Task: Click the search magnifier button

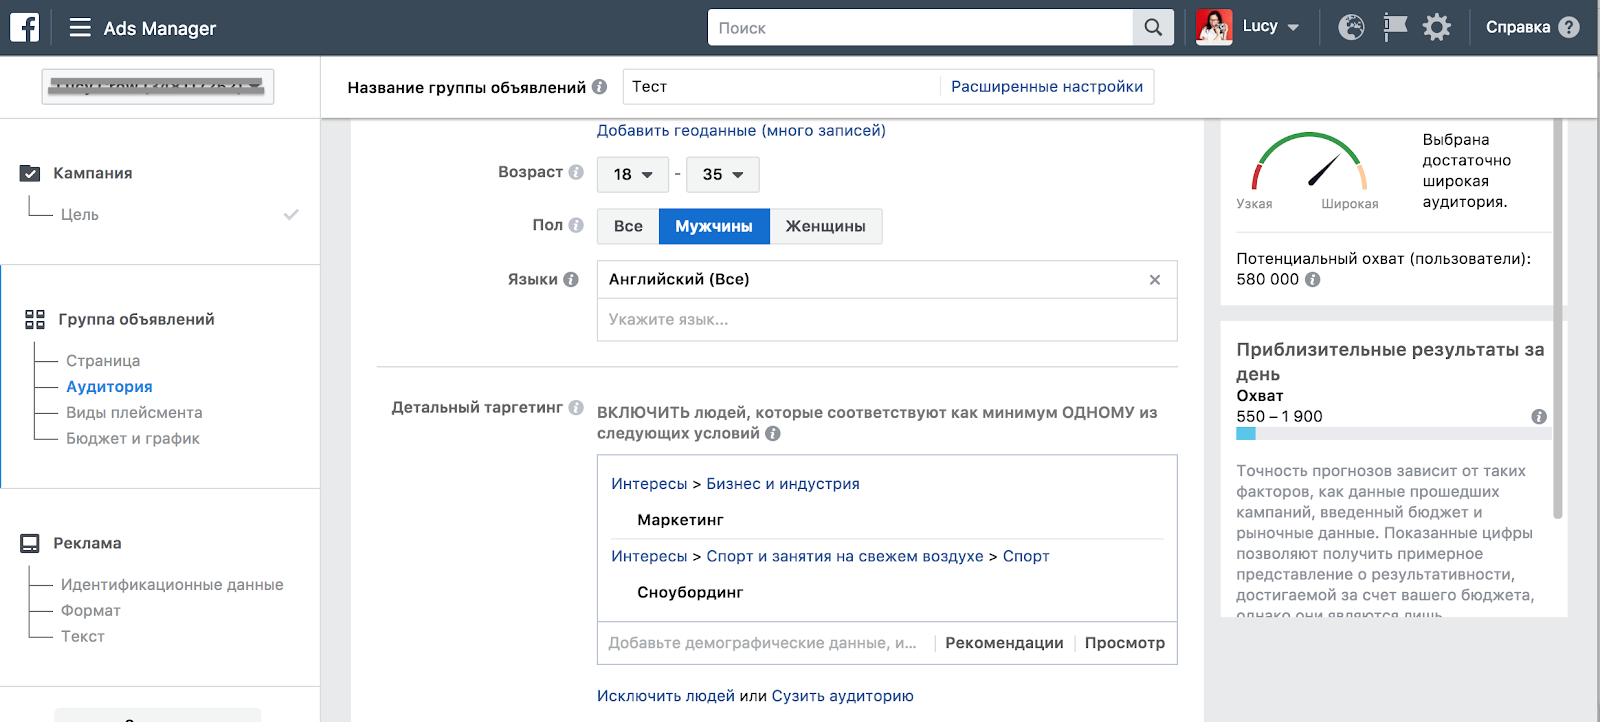Action: point(1153,28)
